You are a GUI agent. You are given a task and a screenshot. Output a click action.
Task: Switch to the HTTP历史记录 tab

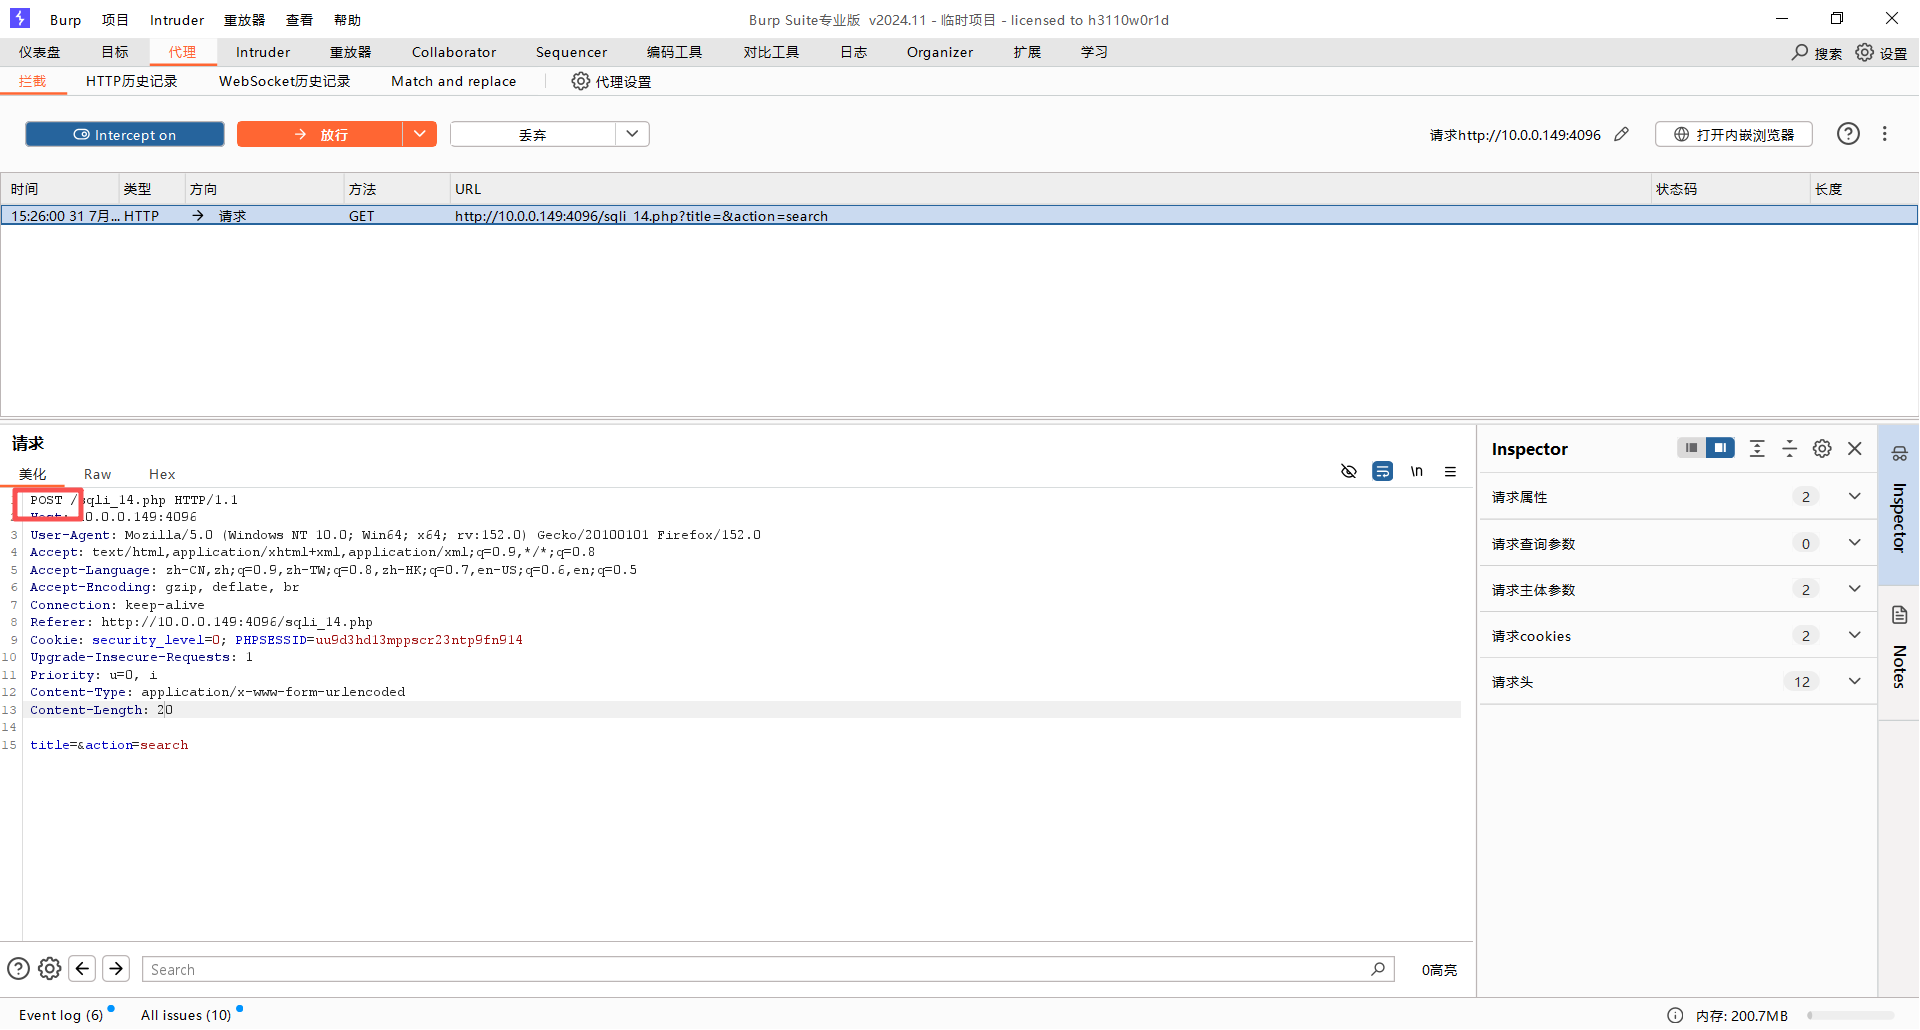coord(131,81)
